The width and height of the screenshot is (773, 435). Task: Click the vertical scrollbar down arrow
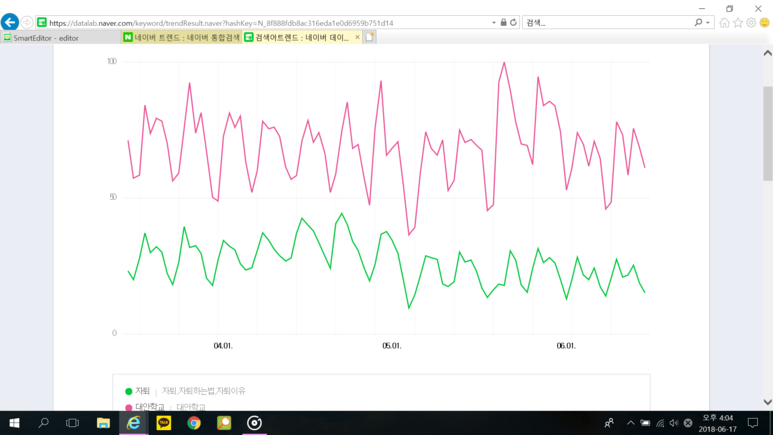[x=768, y=402]
